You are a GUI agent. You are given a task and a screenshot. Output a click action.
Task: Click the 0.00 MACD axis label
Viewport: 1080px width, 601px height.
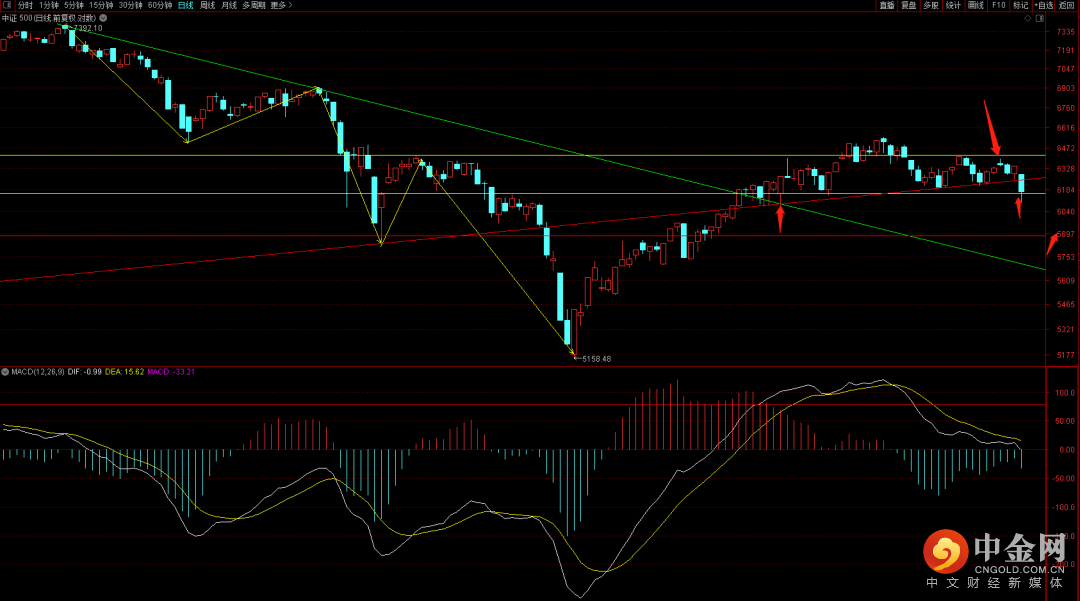coord(1066,450)
